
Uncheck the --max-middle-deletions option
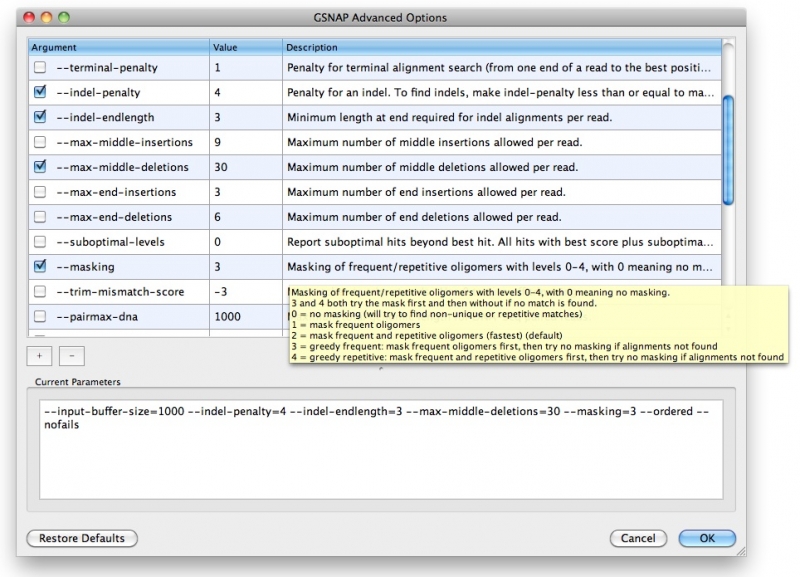click(40, 167)
